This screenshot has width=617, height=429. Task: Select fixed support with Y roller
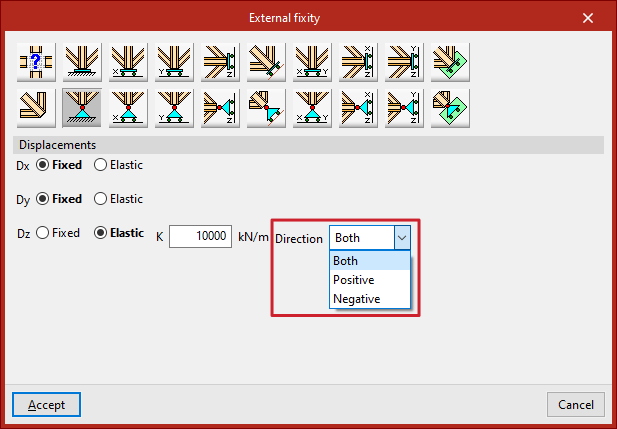pos(174,62)
